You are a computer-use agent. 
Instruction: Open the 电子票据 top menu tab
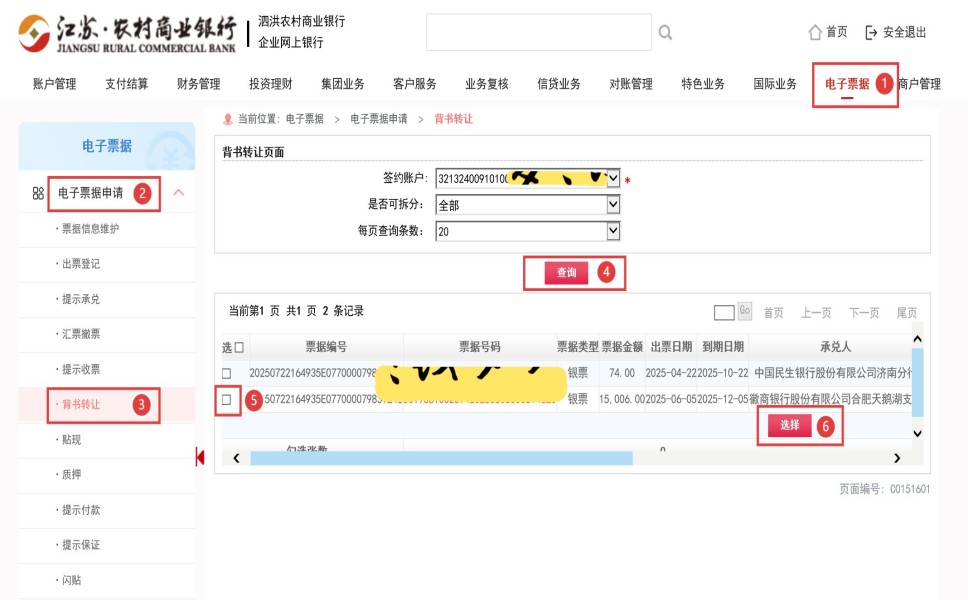click(846, 84)
